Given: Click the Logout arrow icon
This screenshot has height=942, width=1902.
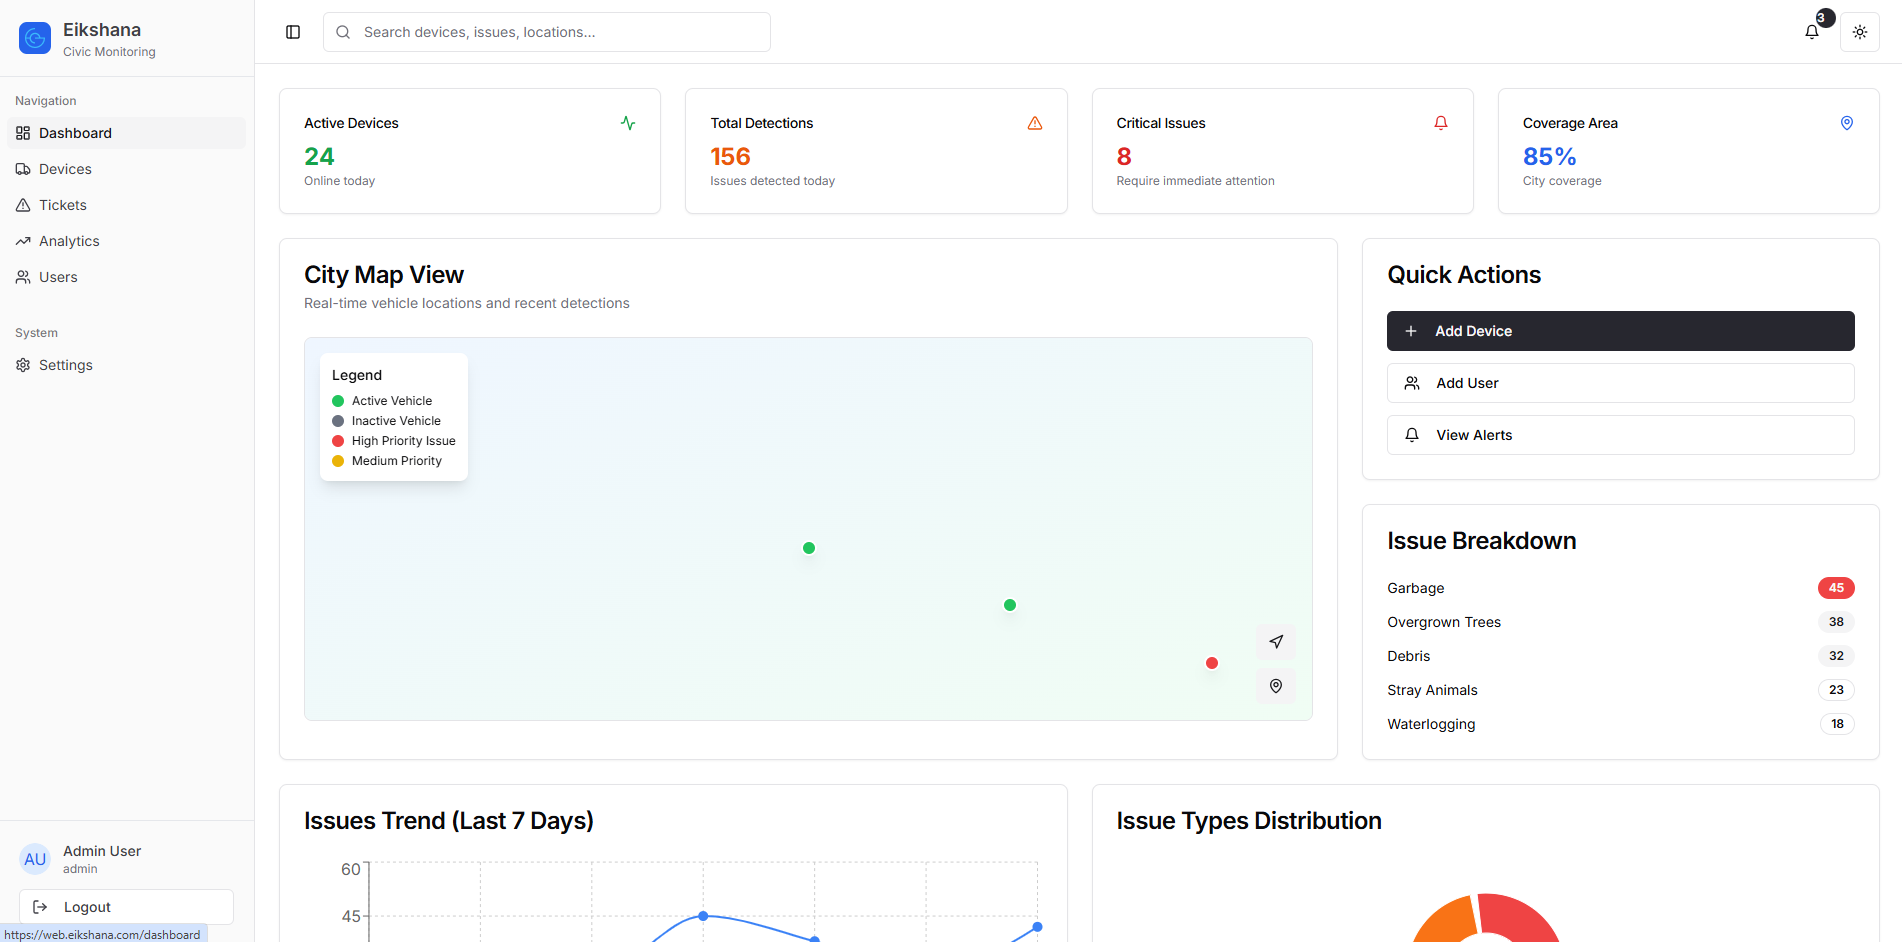Looking at the screenshot, I should (40, 907).
